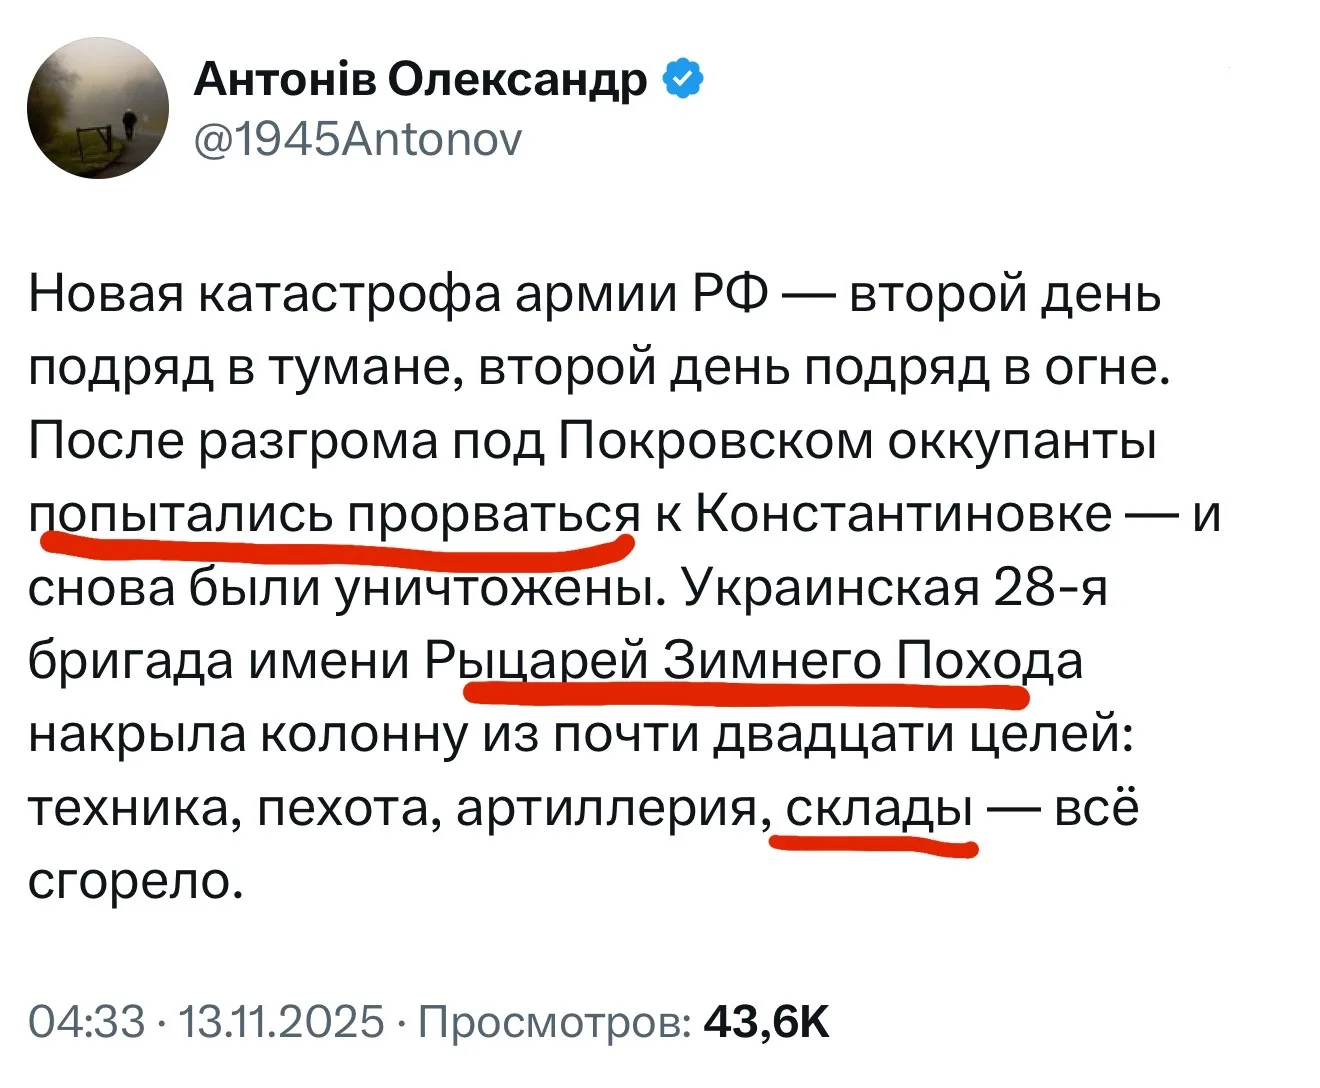Click the underlined phrase попытались прорваться
Image resolution: width=1320 pixels, height=1088 pixels.
tap(334, 515)
